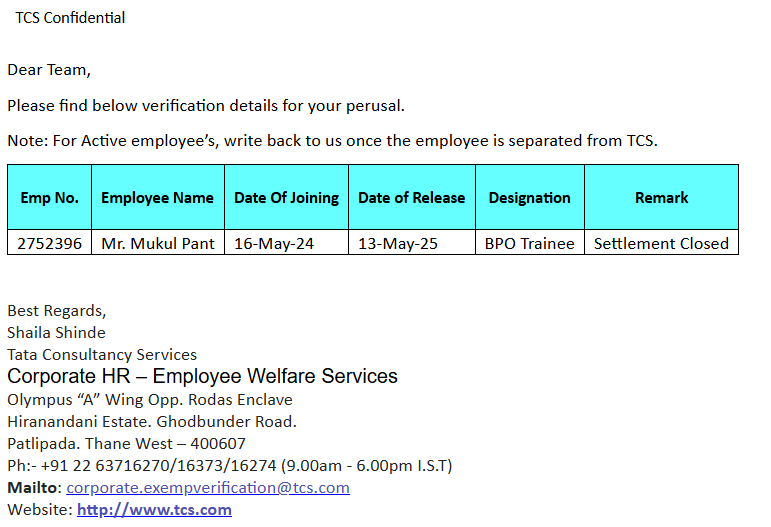
Task: Click the 'Note: For Active employee's' line
Action: tap(332, 141)
